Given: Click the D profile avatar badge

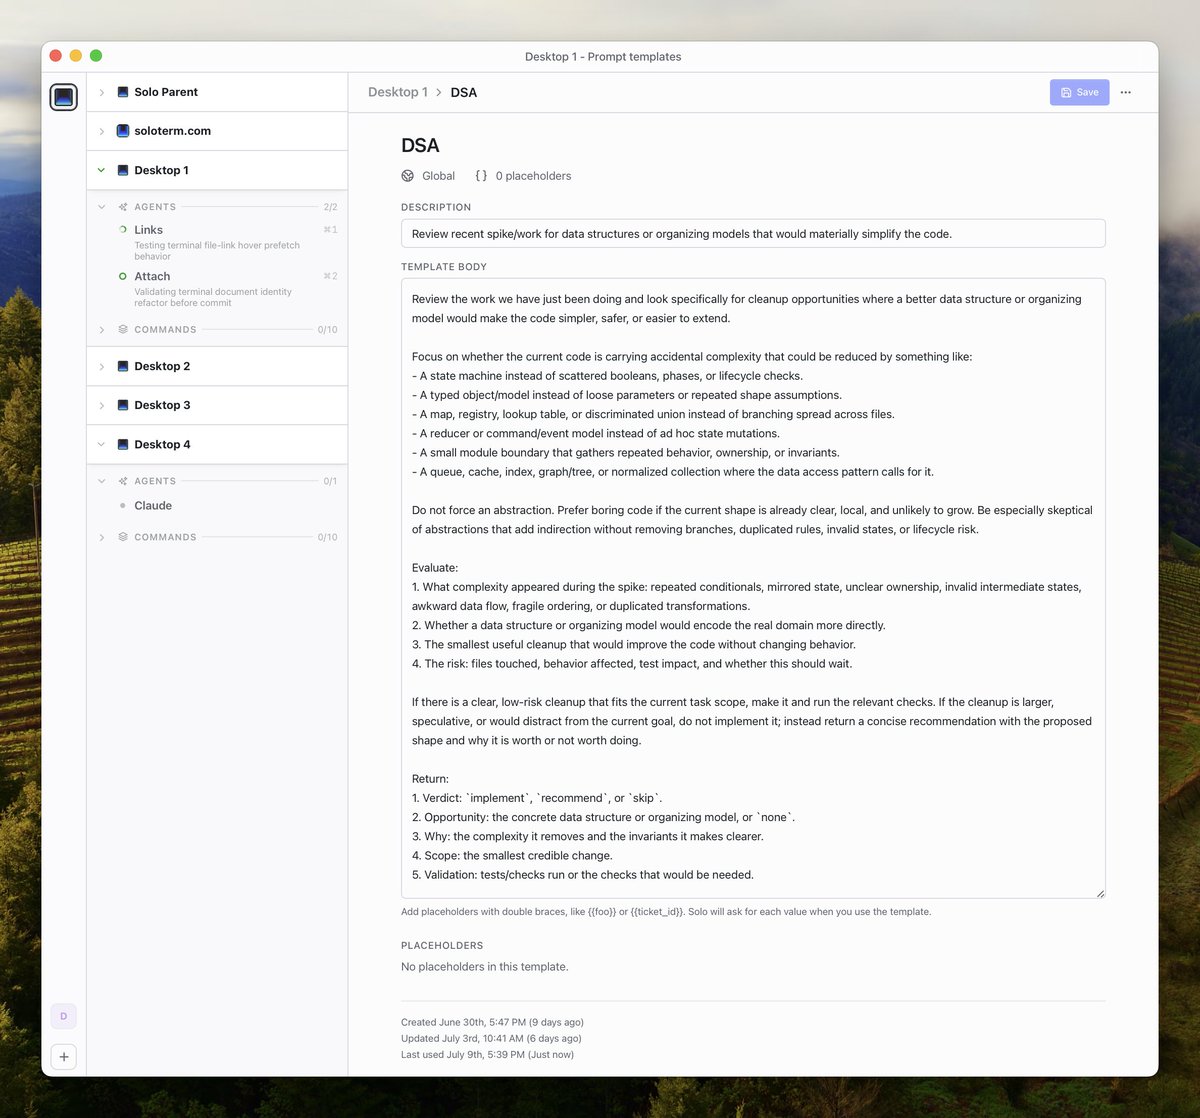Looking at the screenshot, I should [x=64, y=1016].
